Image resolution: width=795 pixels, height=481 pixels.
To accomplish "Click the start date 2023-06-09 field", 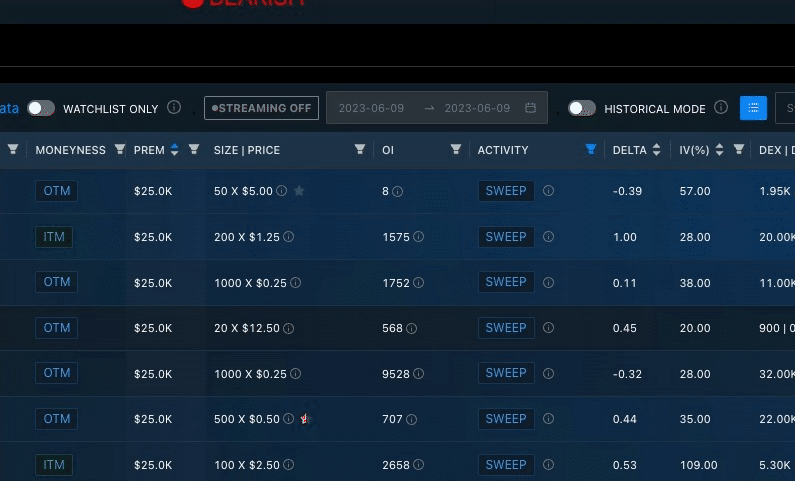I will click(x=371, y=108).
